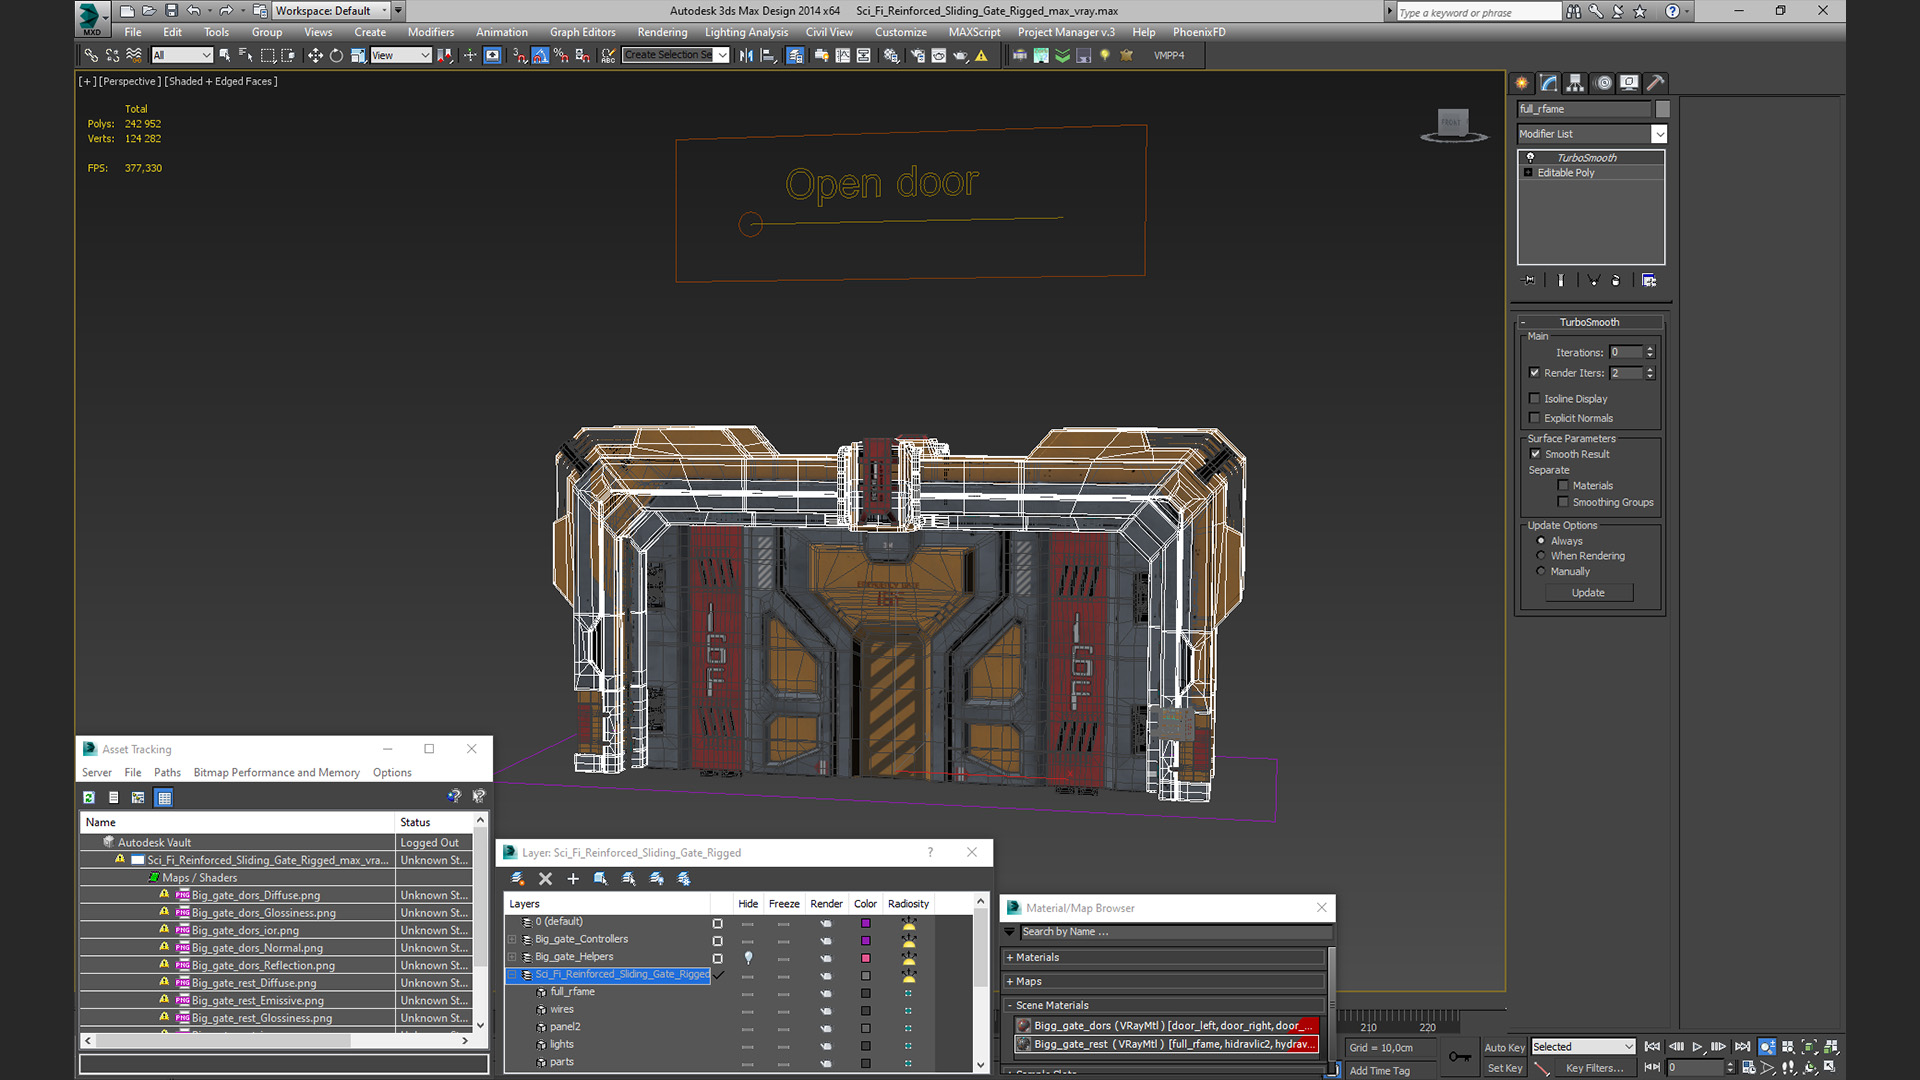Expand Big_gate_Controllers layer

pyautogui.click(x=513, y=940)
